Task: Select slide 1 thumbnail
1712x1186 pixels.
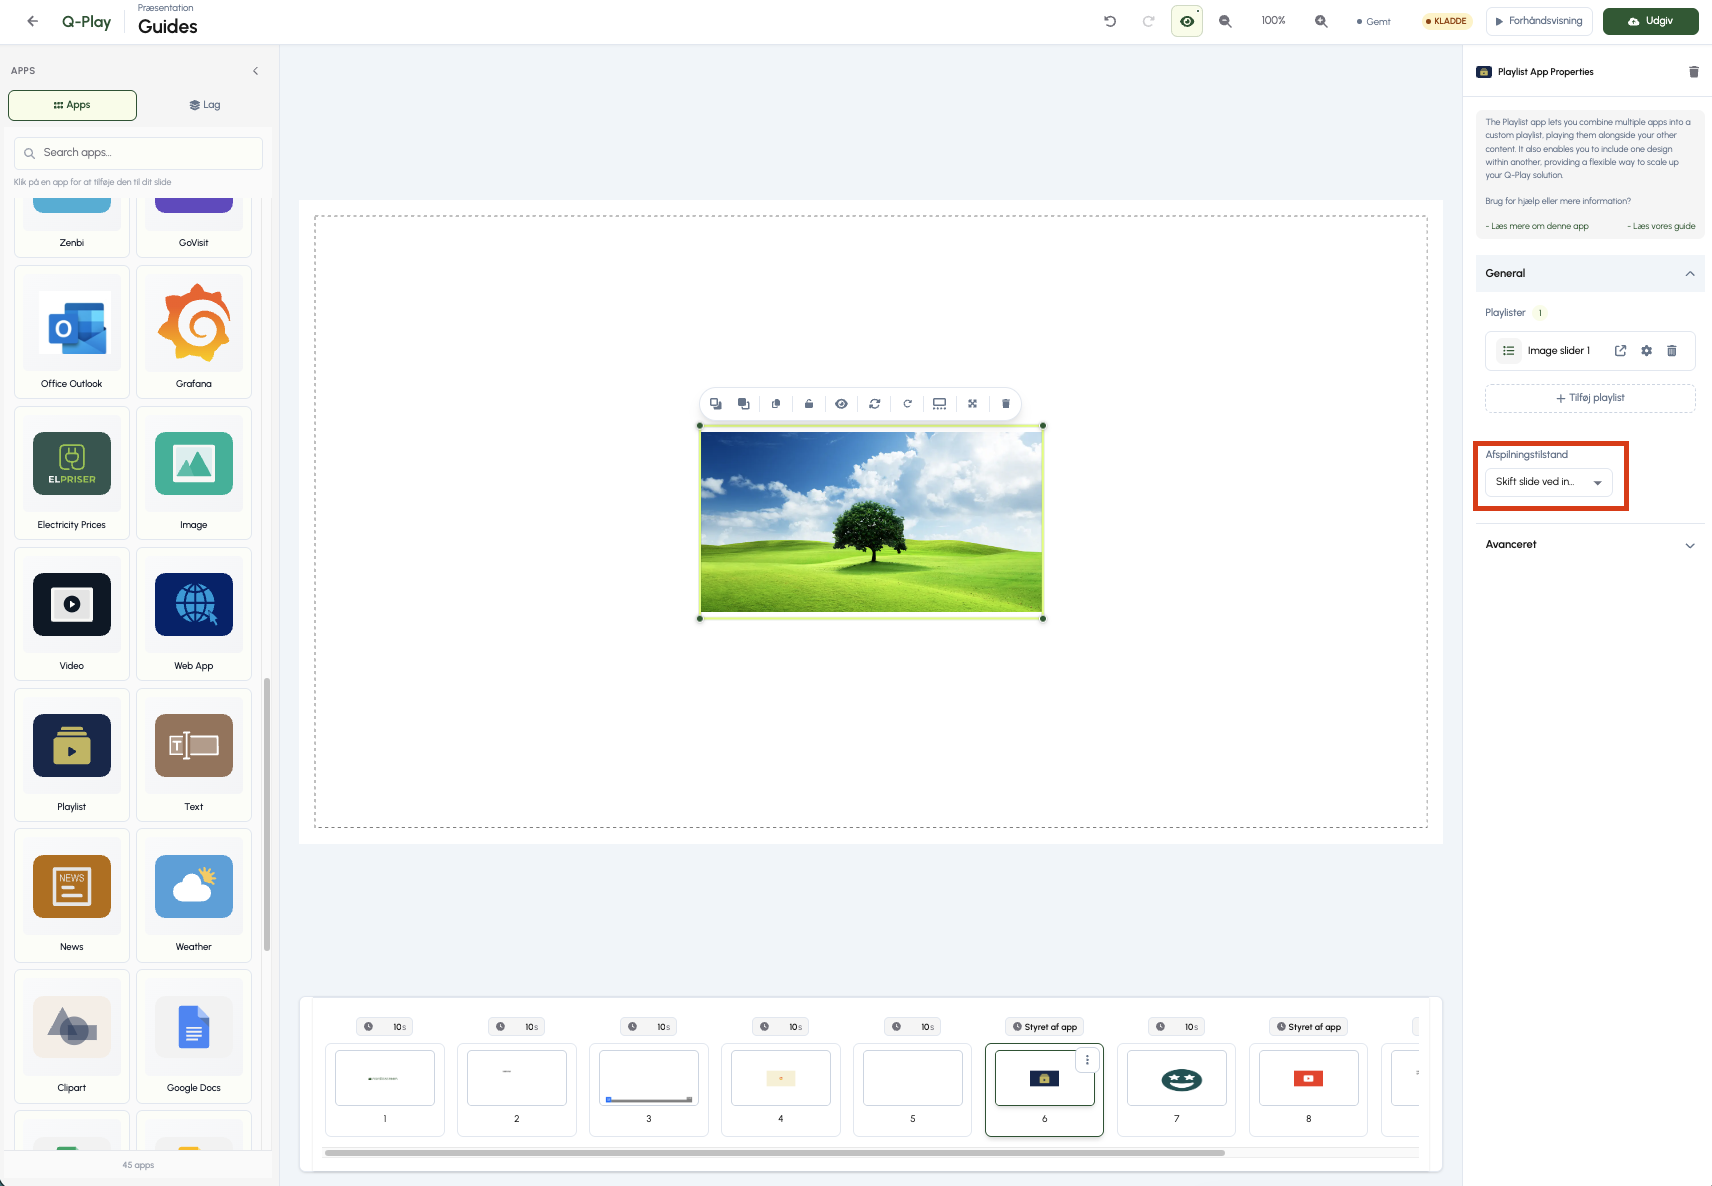Action: [385, 1078]
